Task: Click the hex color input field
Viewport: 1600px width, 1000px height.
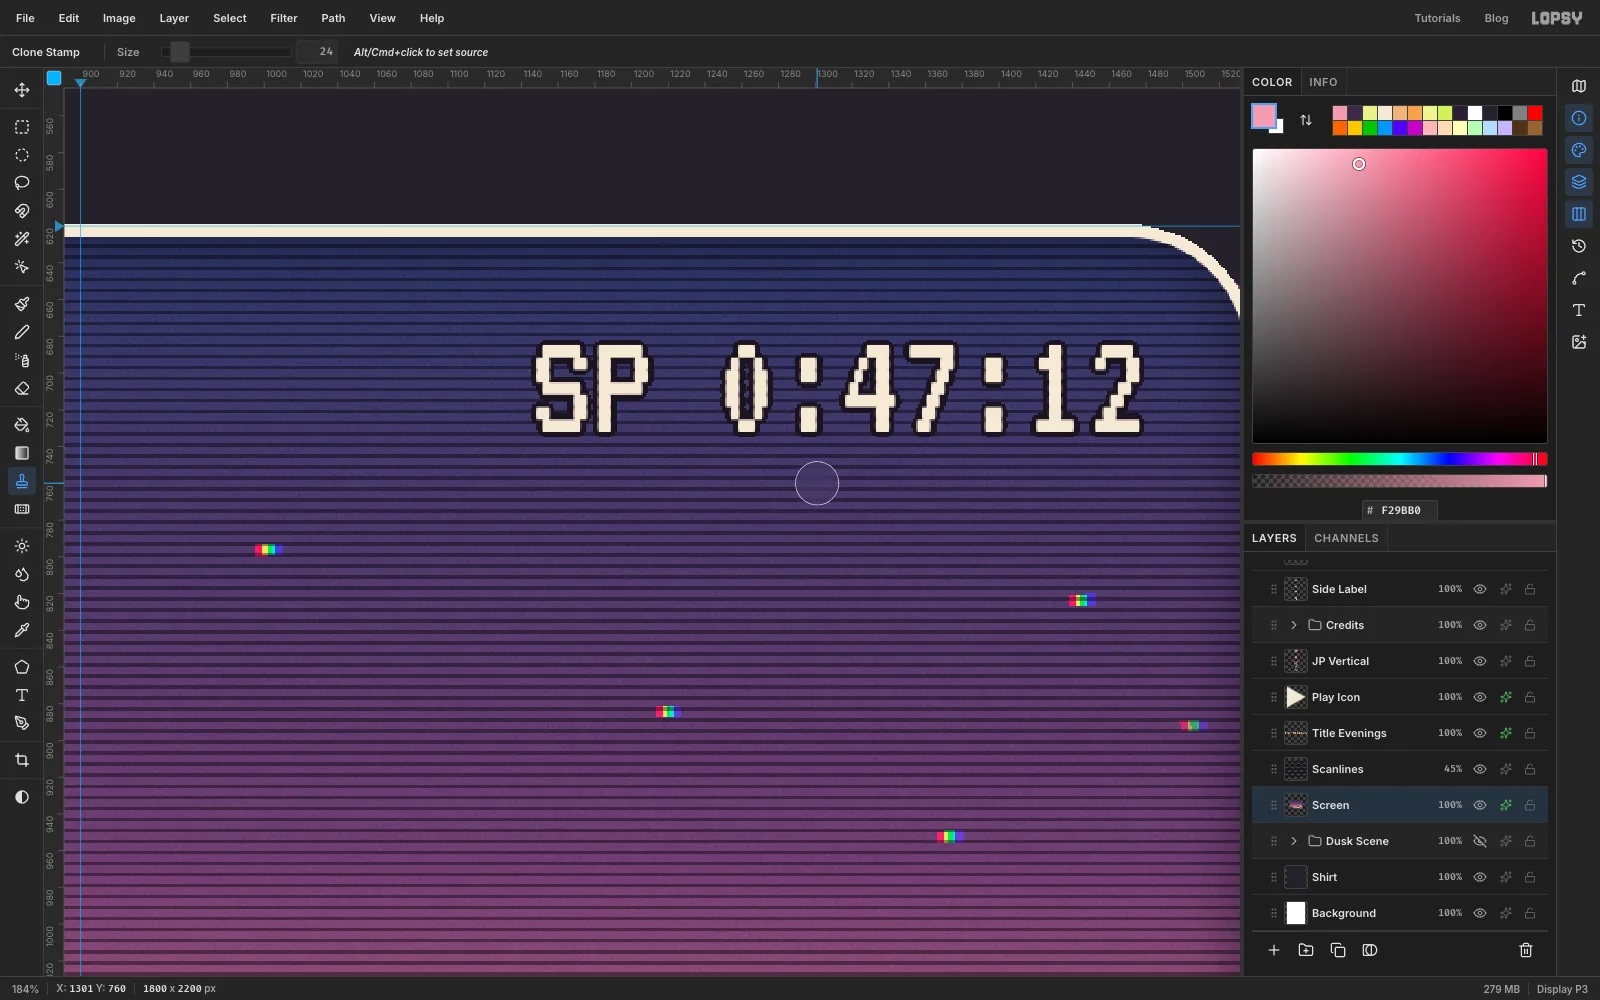Action: tap(1400, 510)
